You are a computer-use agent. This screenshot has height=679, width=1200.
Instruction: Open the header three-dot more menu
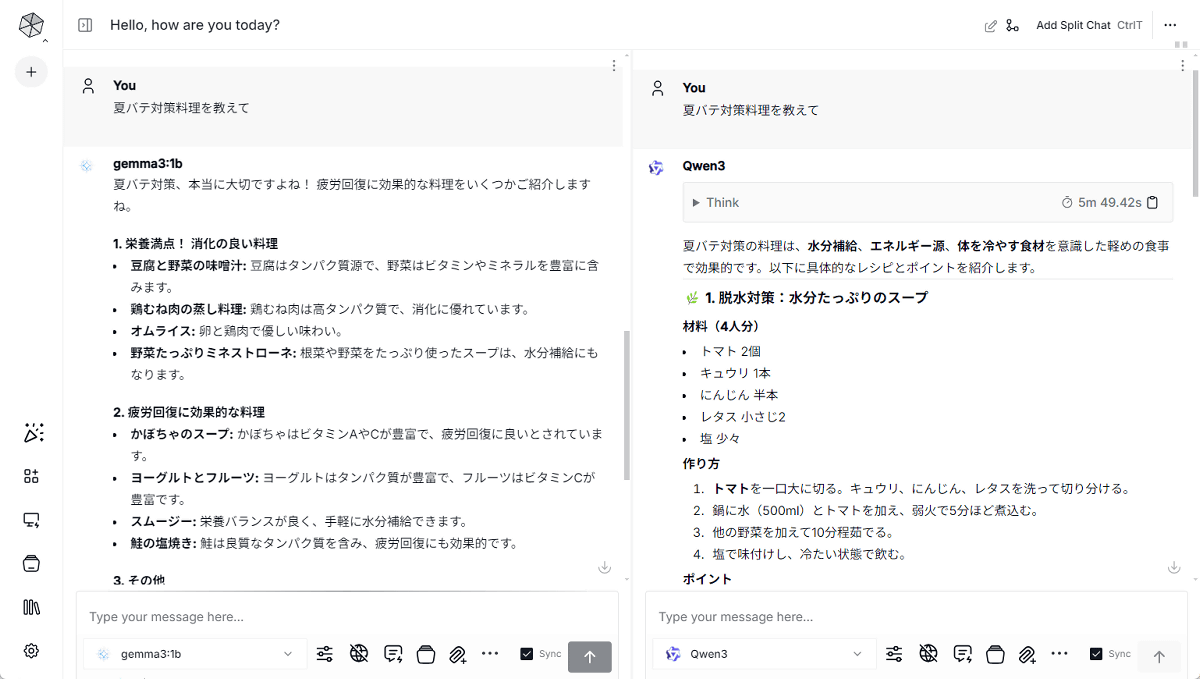pos(1171,26)
